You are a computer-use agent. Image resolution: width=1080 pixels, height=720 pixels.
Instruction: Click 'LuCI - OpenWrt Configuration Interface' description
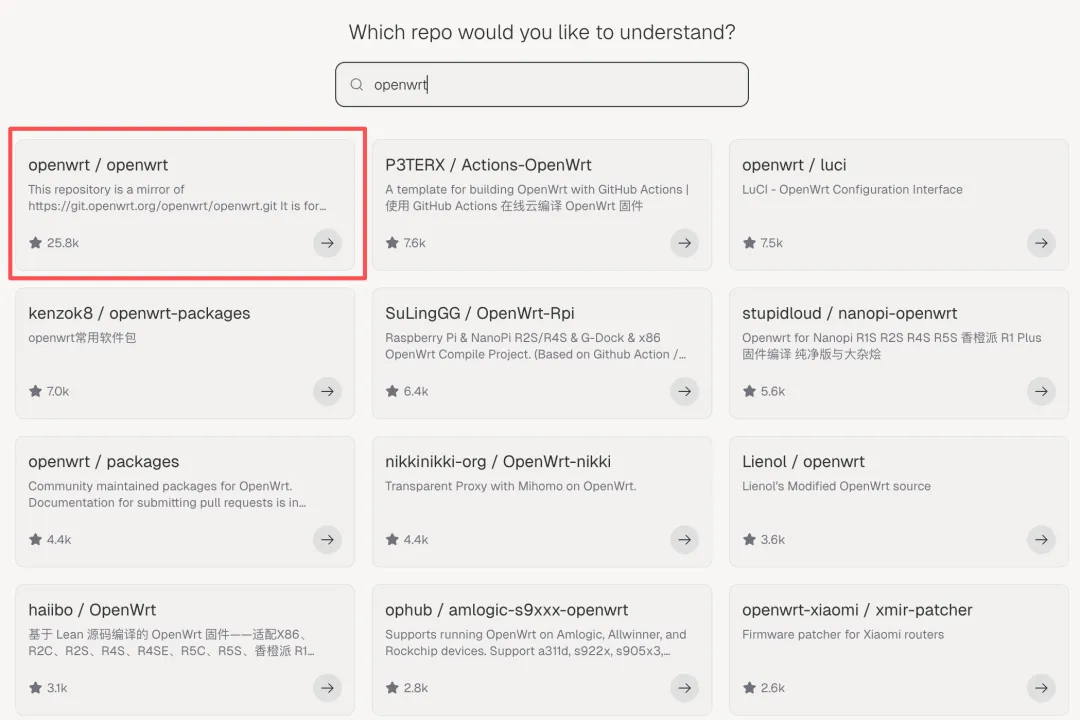pos(852,189)
